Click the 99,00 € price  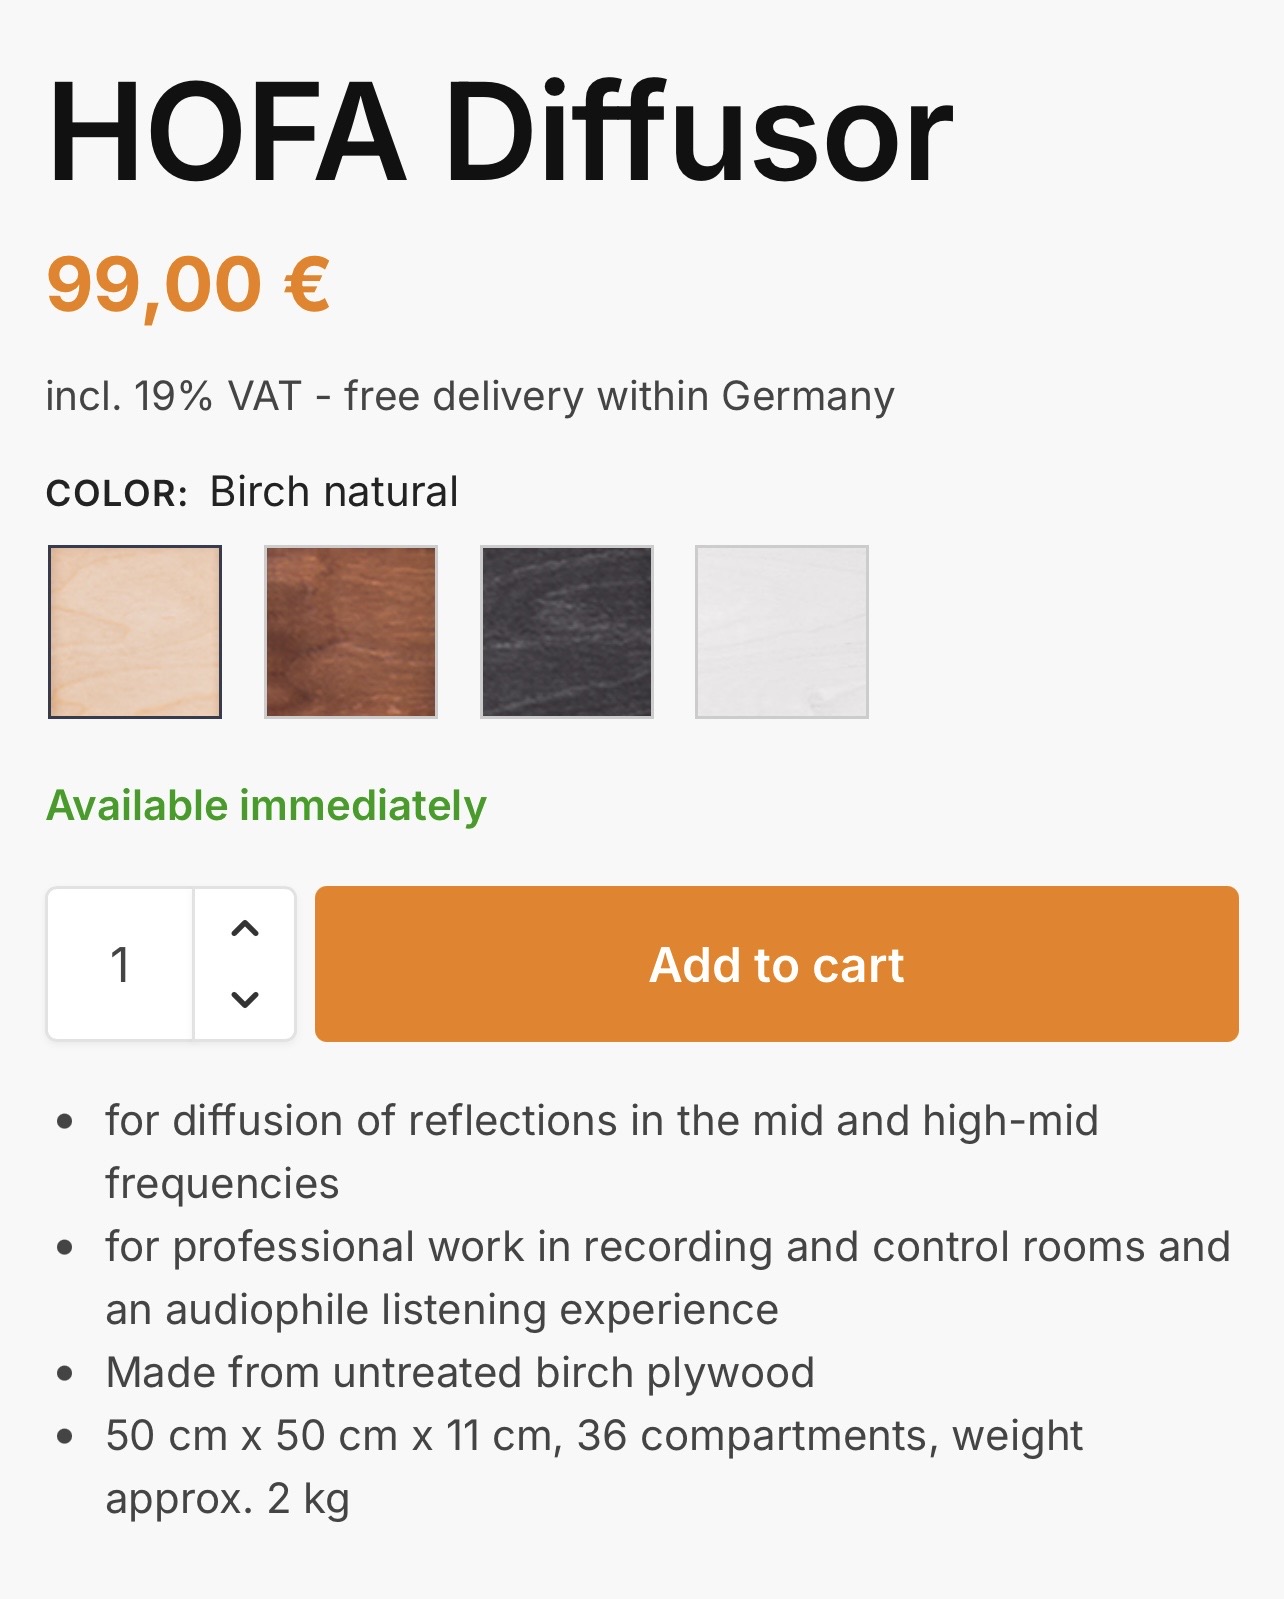(188, 285)
